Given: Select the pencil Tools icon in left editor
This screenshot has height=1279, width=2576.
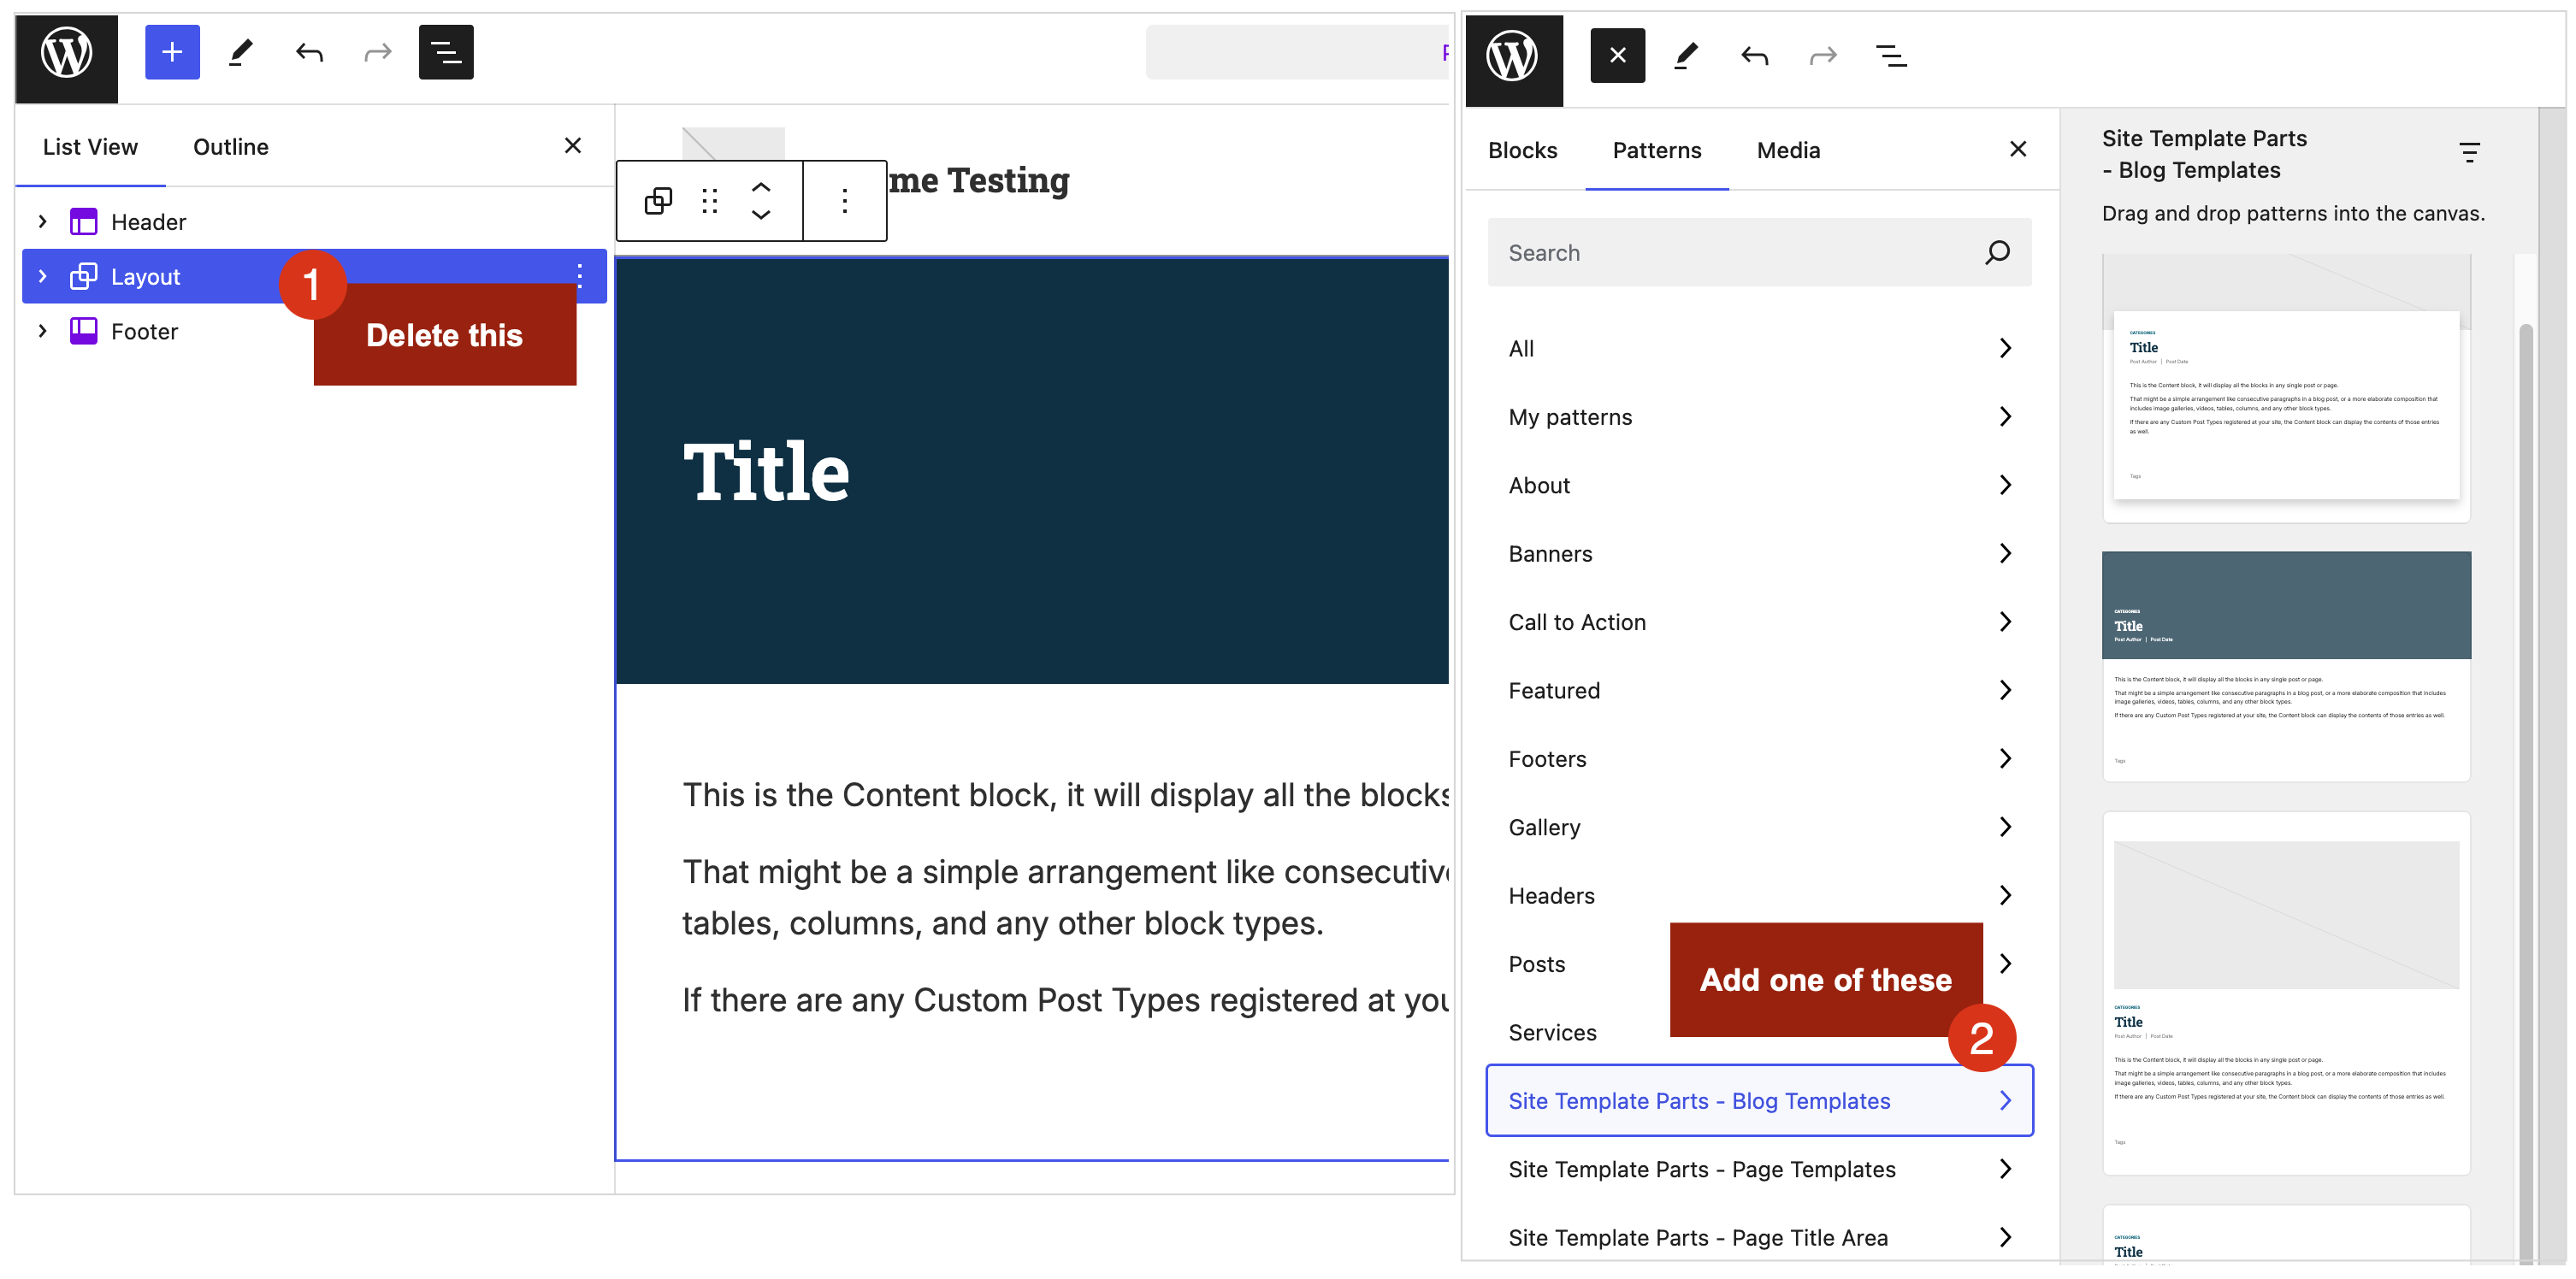Looking at the screenshot, I should click(x=240, y=52).
